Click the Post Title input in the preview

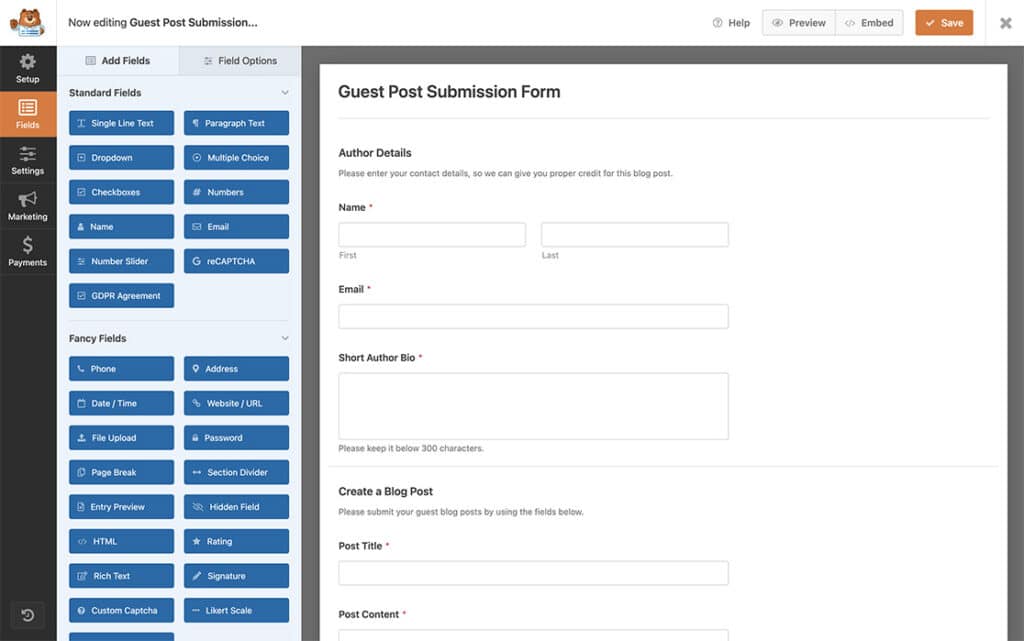point(533,572)
